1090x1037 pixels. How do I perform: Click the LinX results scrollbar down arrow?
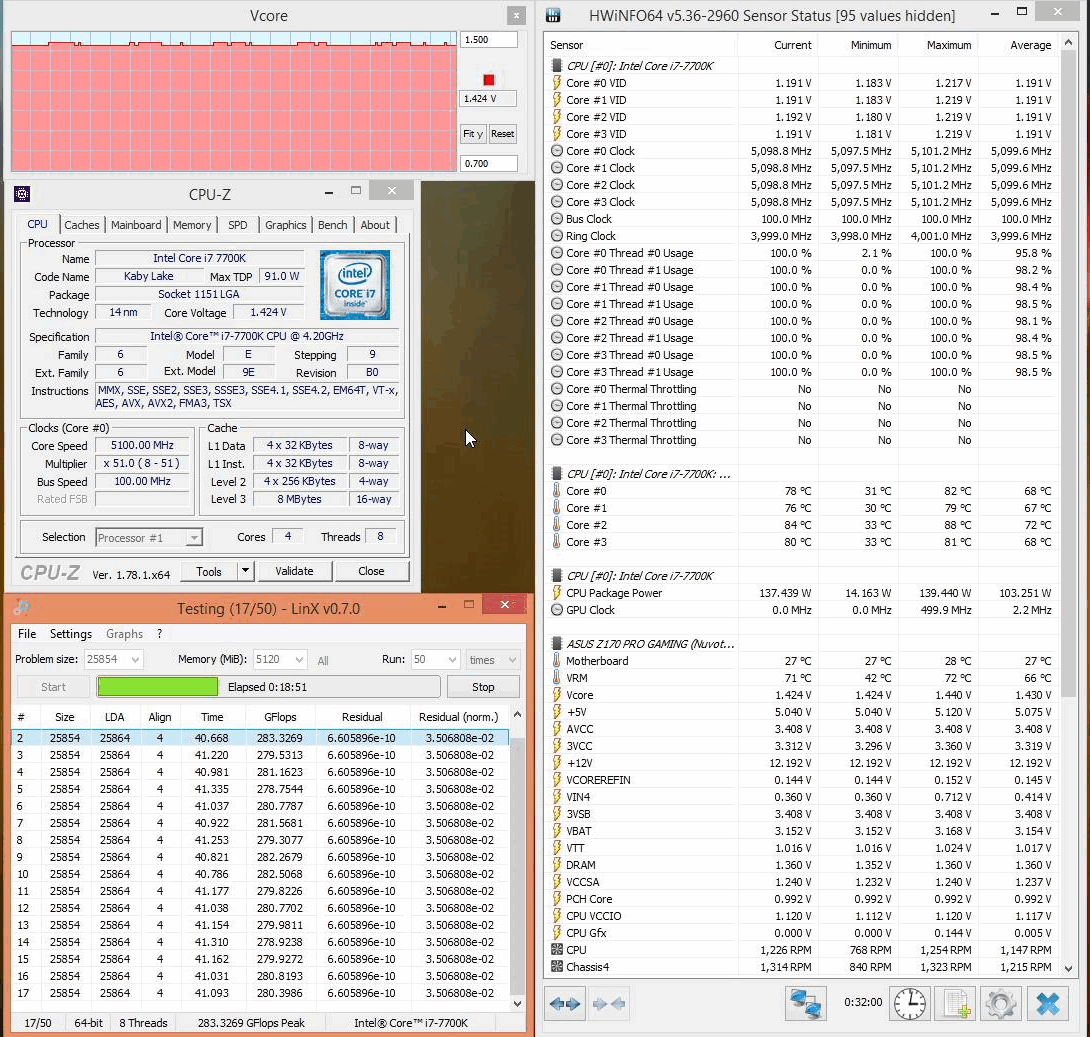517,1004
